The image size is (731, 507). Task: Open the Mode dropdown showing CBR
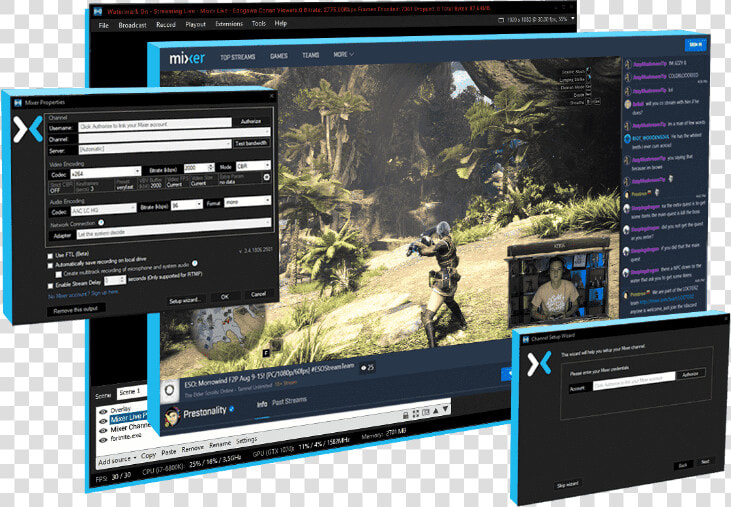point(253,165)
